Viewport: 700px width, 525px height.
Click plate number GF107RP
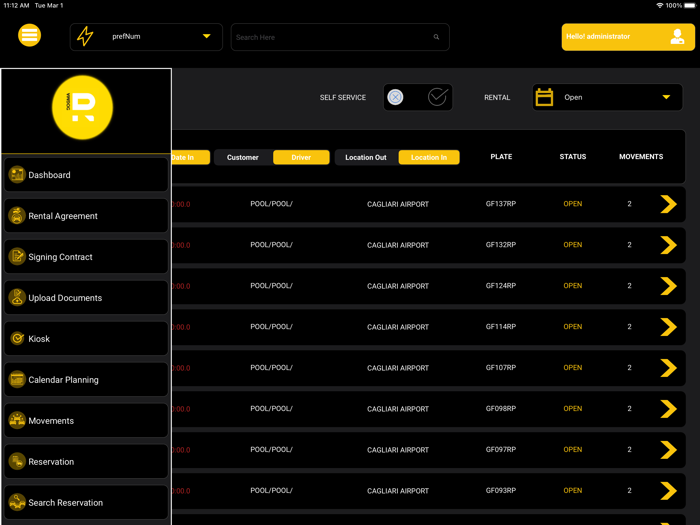coord(501,367)
